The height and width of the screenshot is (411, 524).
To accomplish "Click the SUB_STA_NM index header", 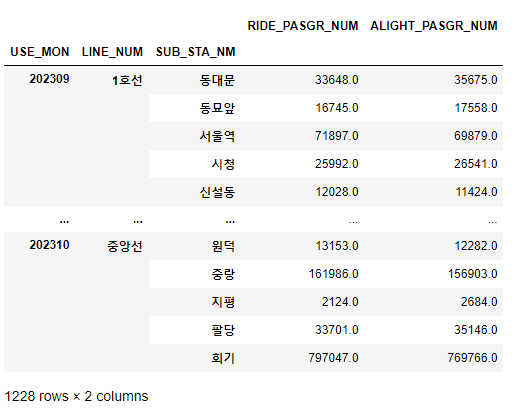I will pos(195,52).
